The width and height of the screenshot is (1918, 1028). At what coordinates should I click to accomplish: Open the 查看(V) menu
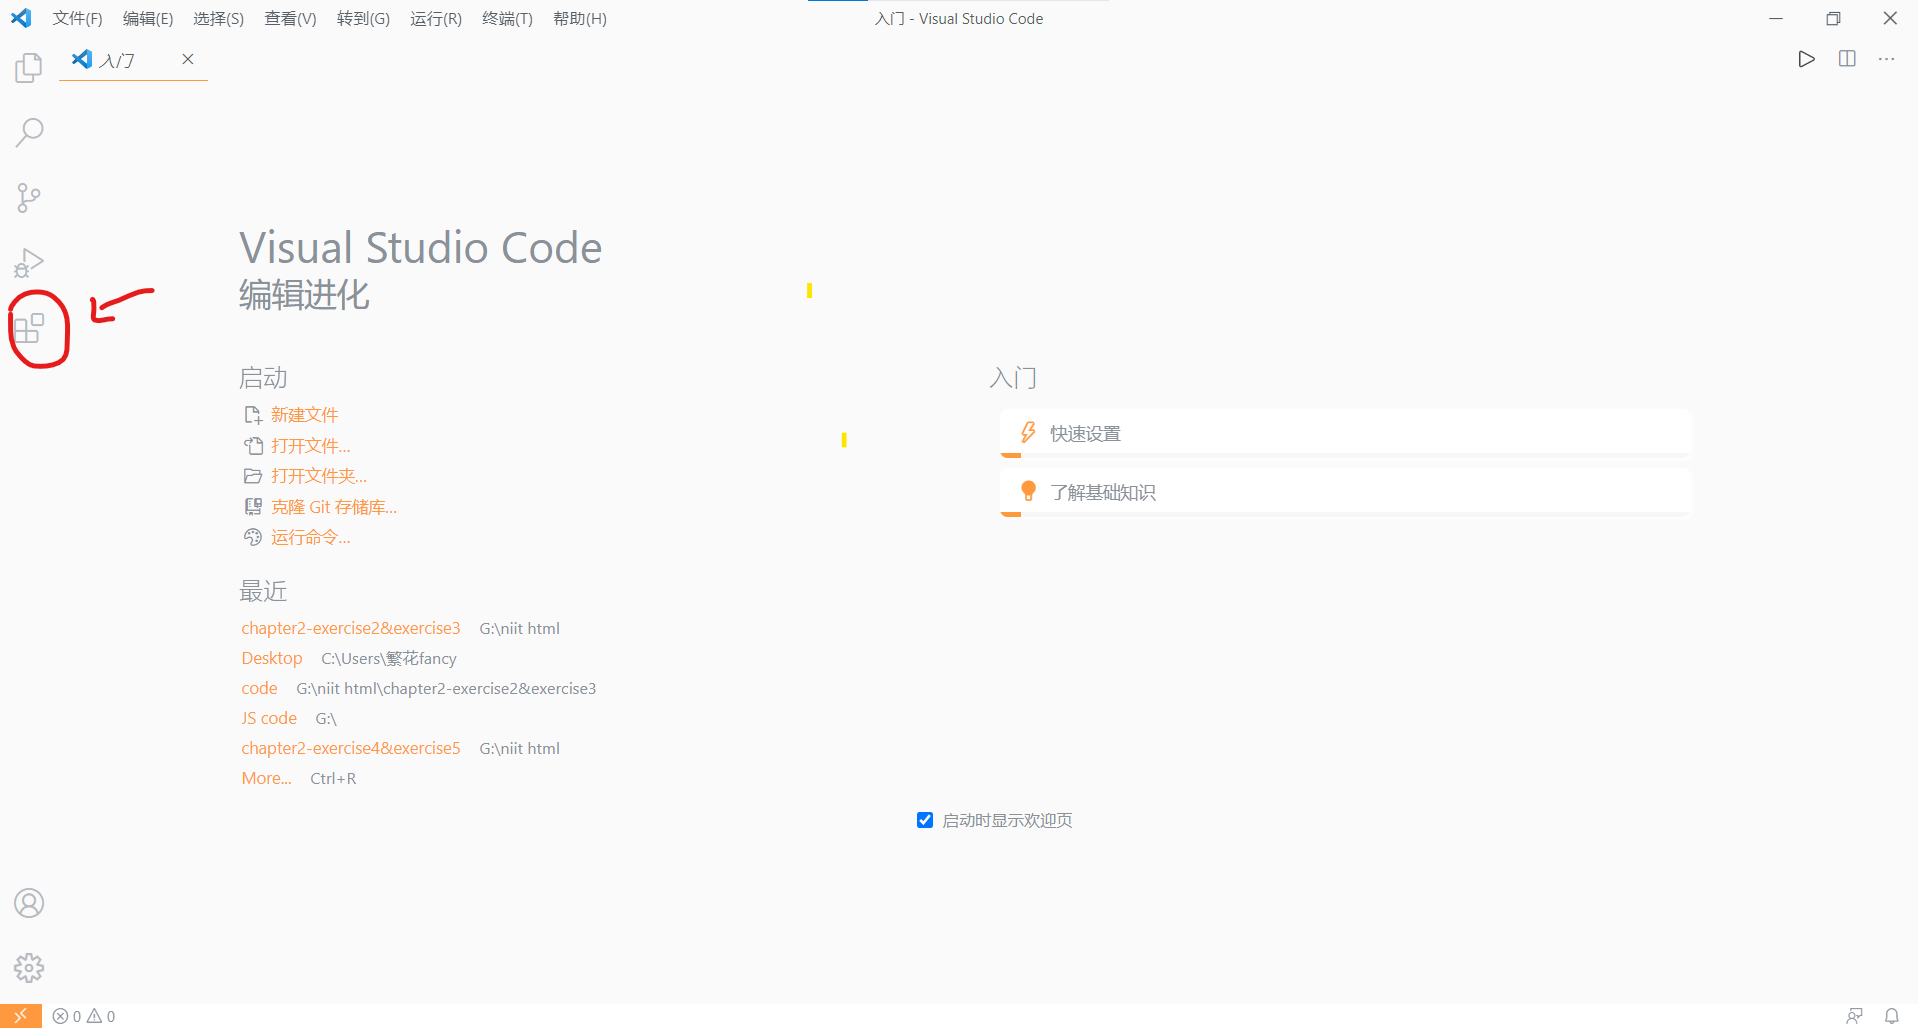[290, 19]
